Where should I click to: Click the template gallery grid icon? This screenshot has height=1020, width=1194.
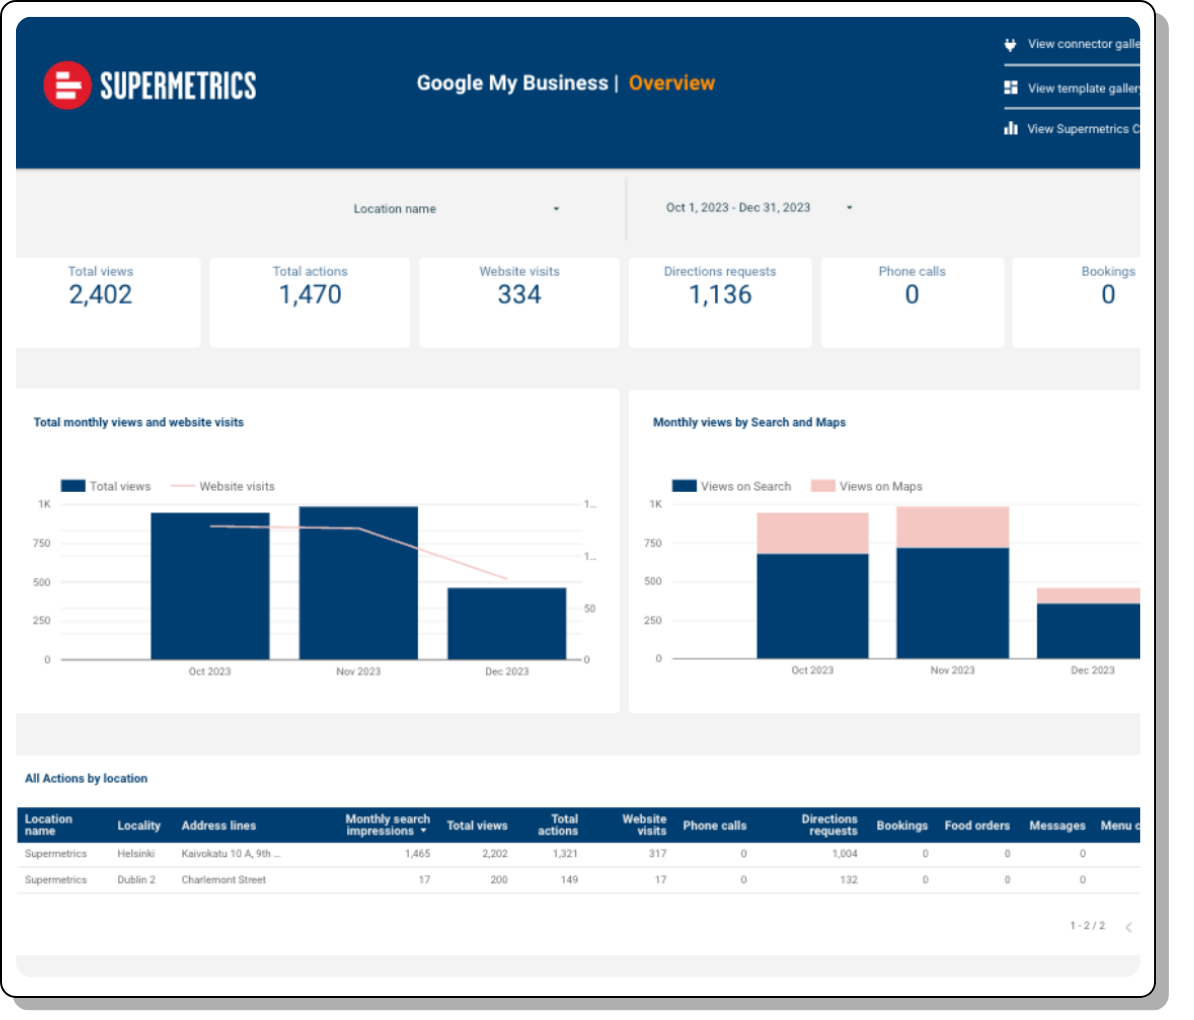tap(1010, 88)
